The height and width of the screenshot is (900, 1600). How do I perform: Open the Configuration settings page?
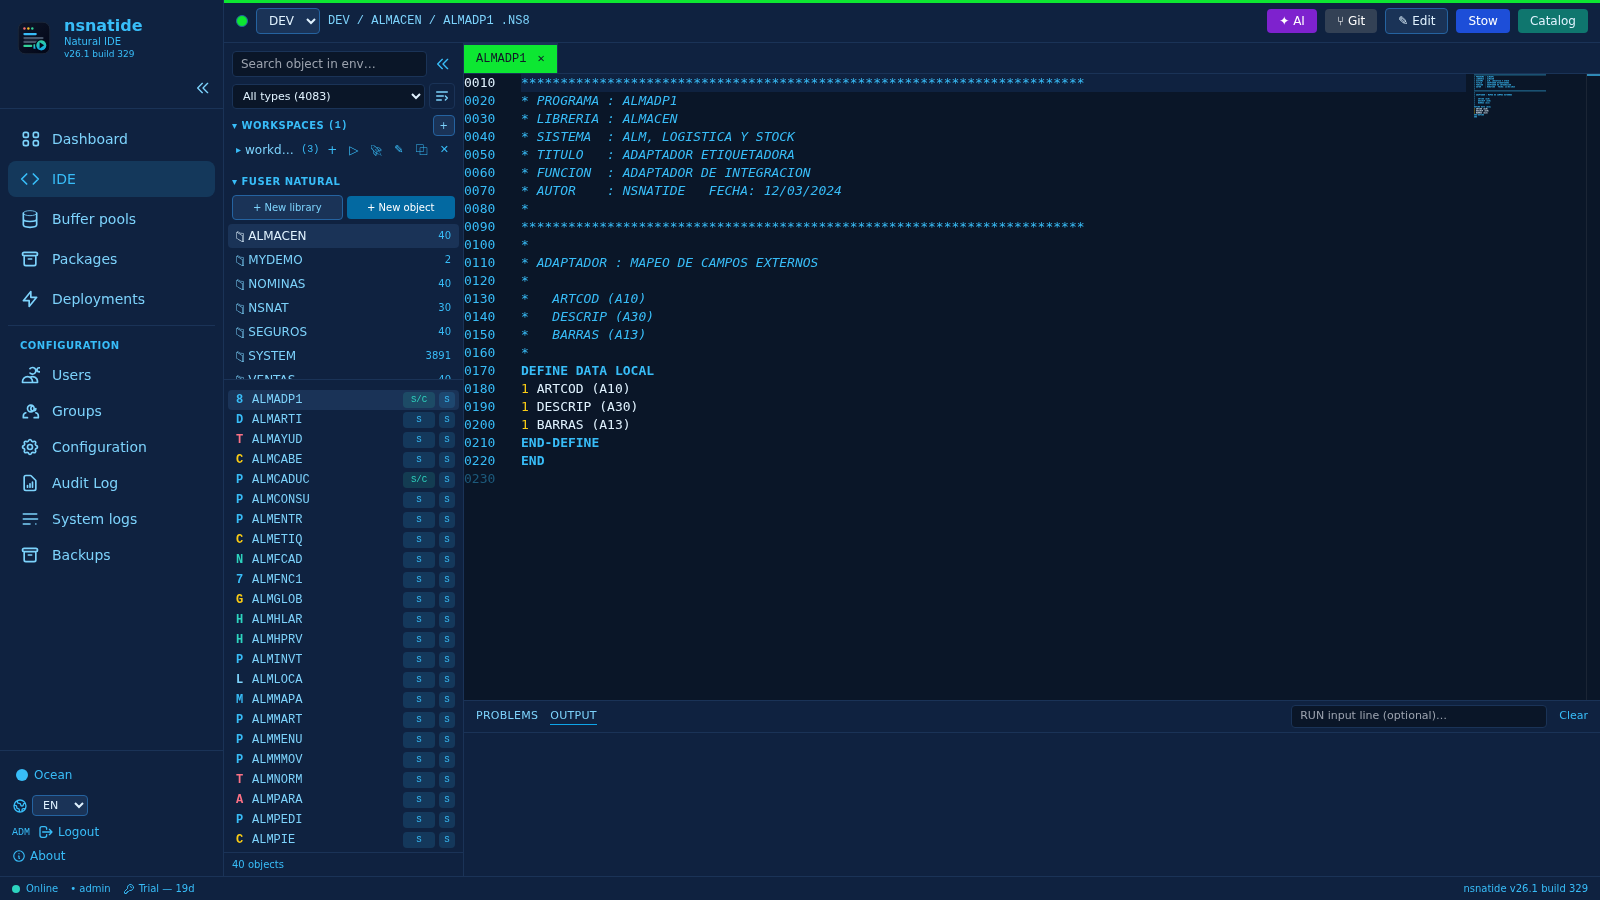(111, 447)
